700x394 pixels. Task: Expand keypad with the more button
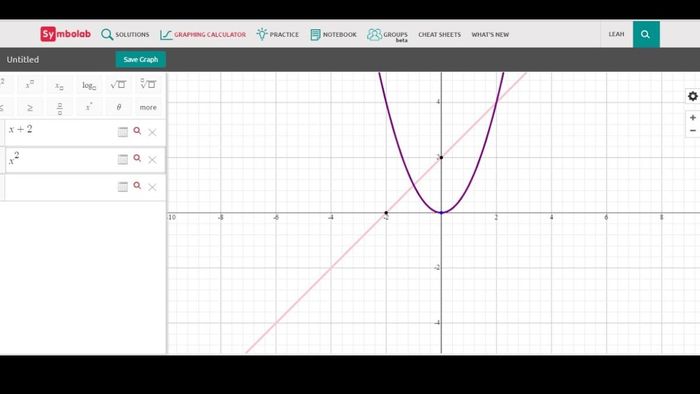point(148,108)
